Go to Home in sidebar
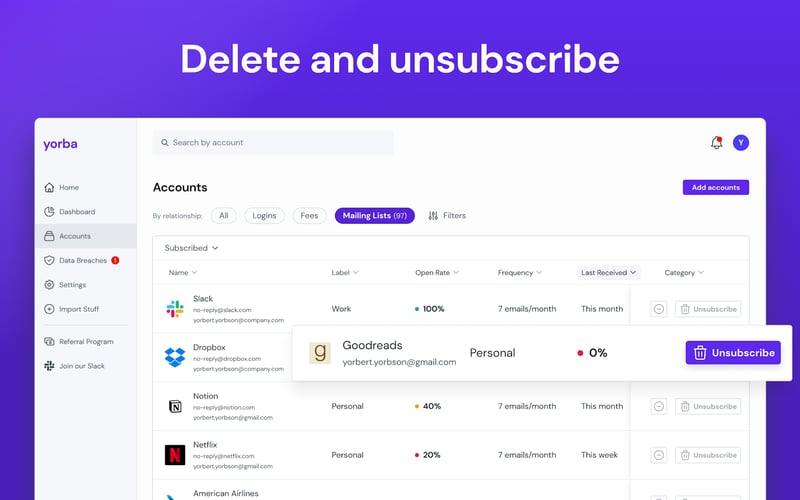Viewport: 800px width, 500px height. click(62, 187)
